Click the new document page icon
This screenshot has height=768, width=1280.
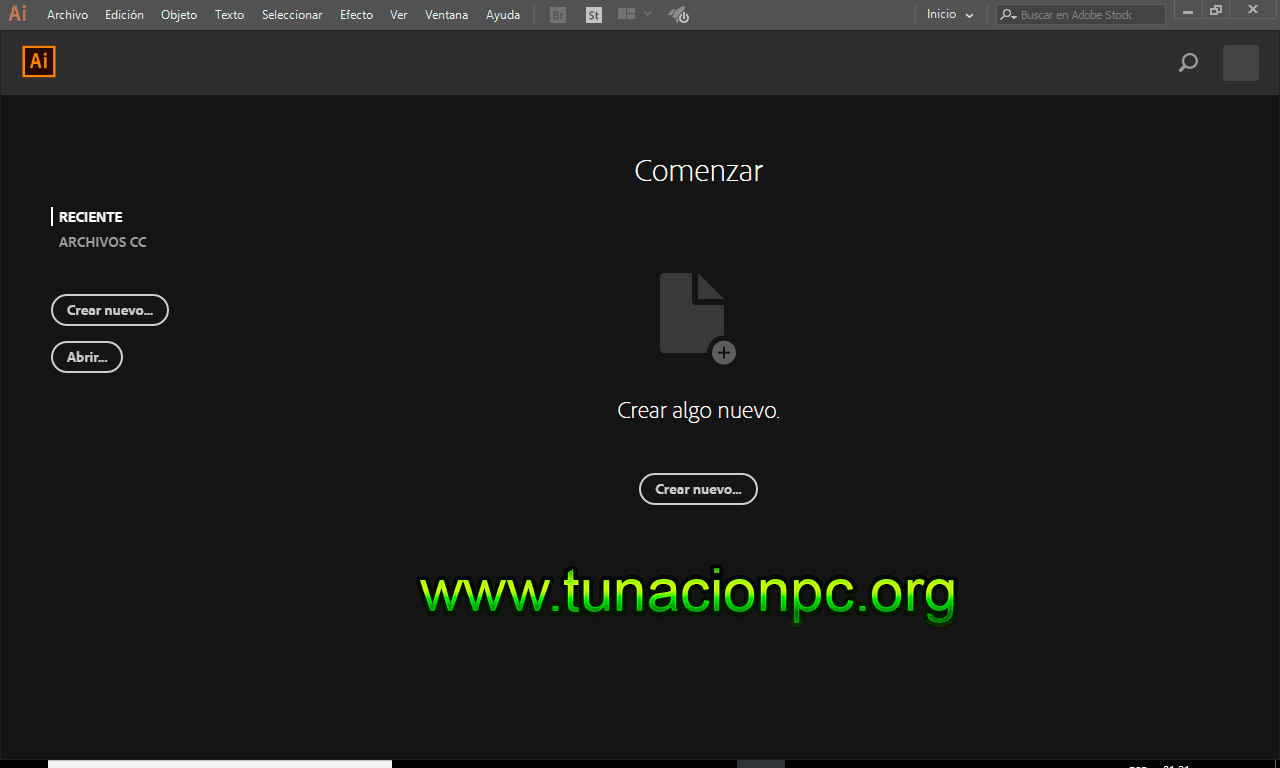pyautogui.click(x=697, y=318)
